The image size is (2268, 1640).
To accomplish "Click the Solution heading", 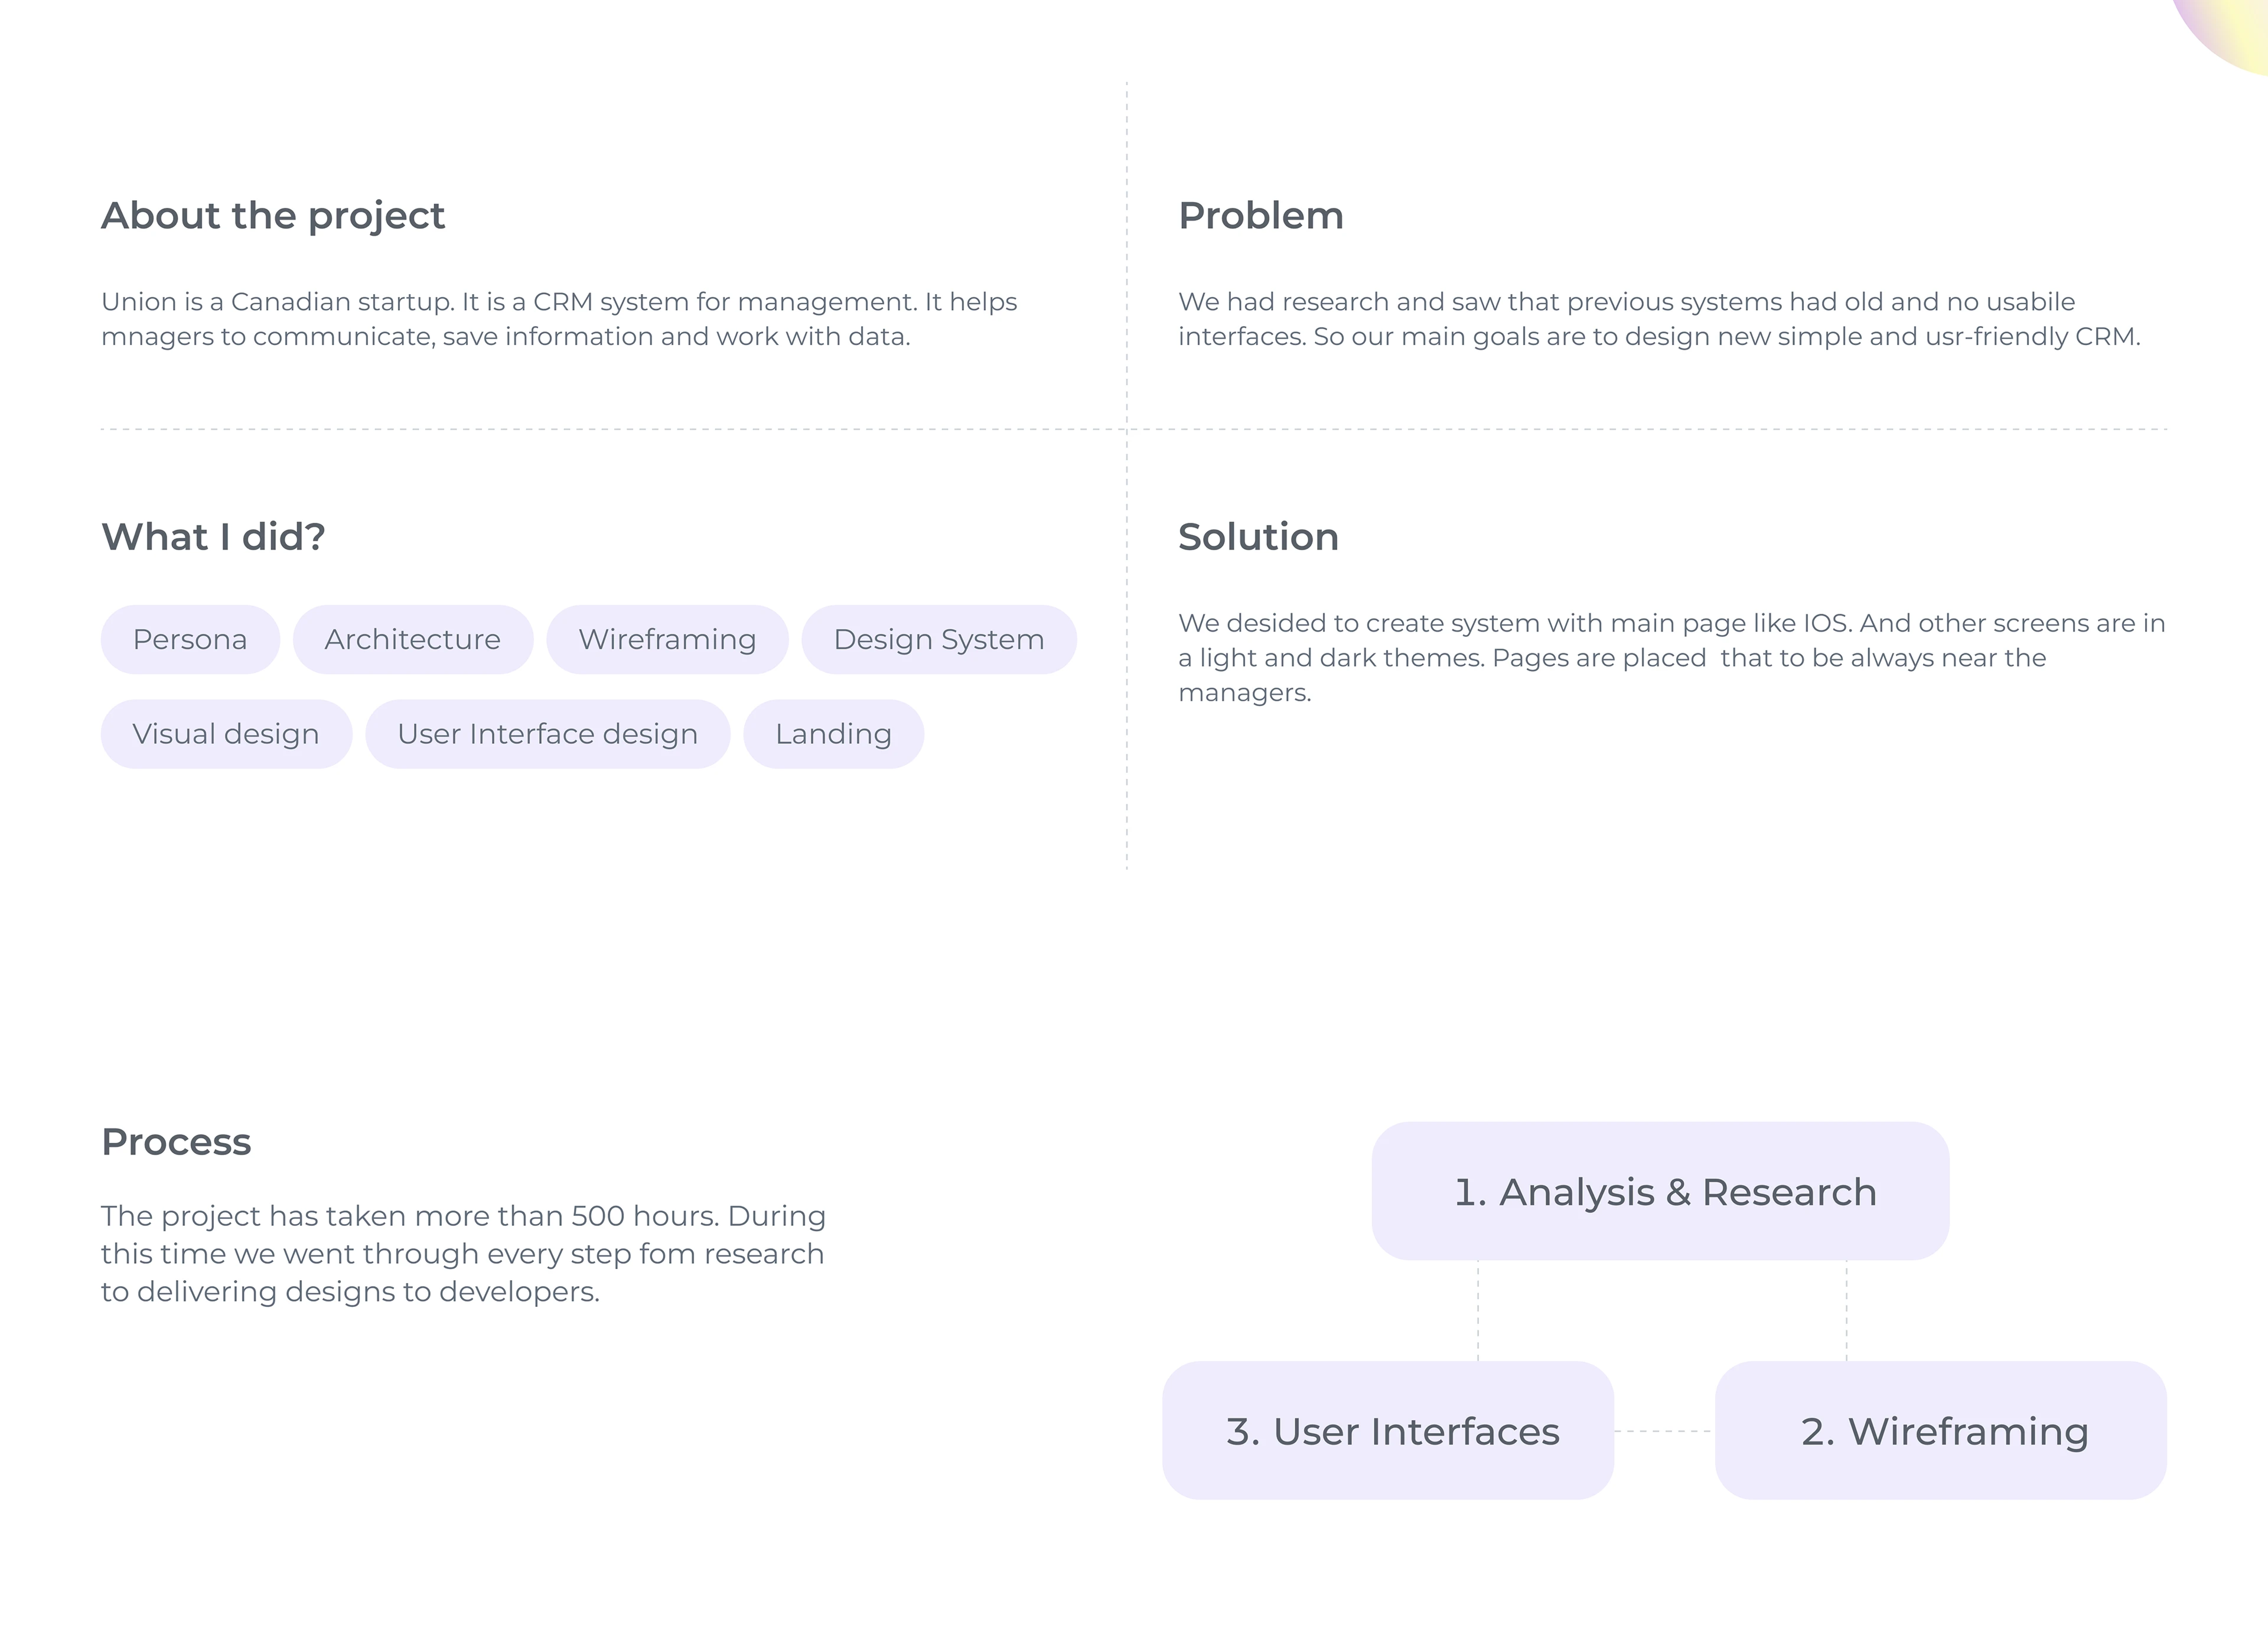I will (x=1258, y=537).
